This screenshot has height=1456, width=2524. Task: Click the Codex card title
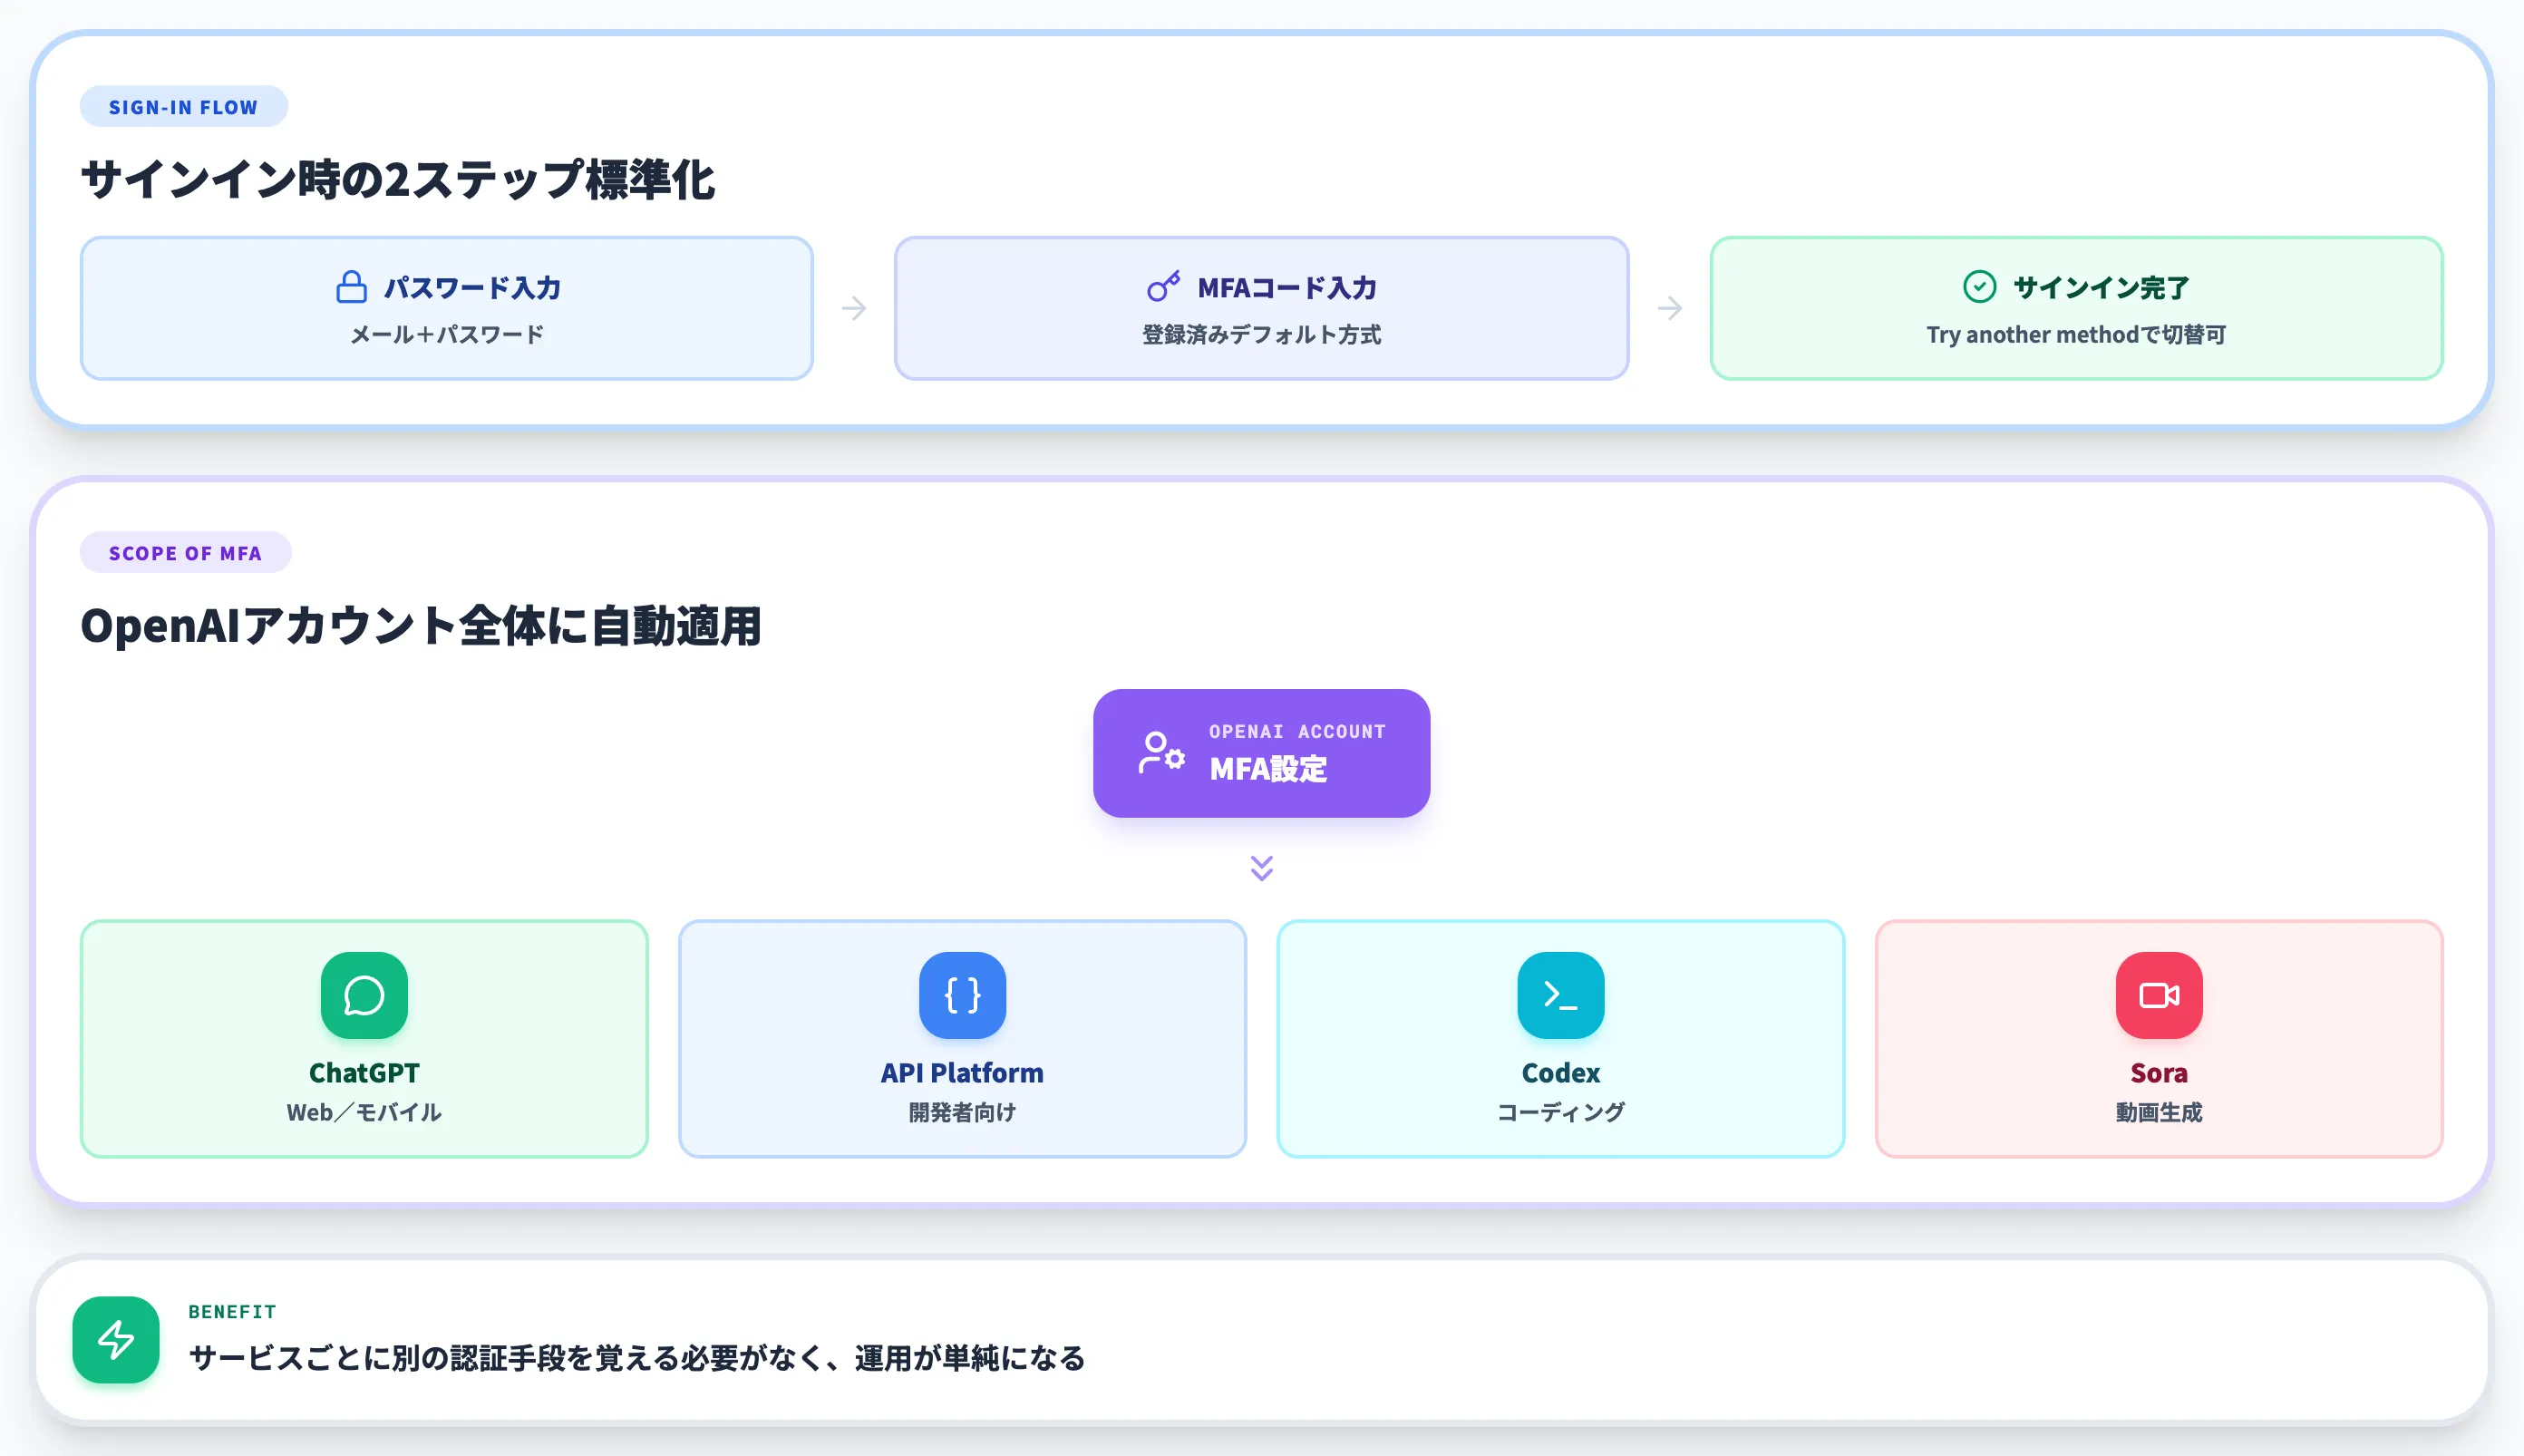(1560, 1073)
